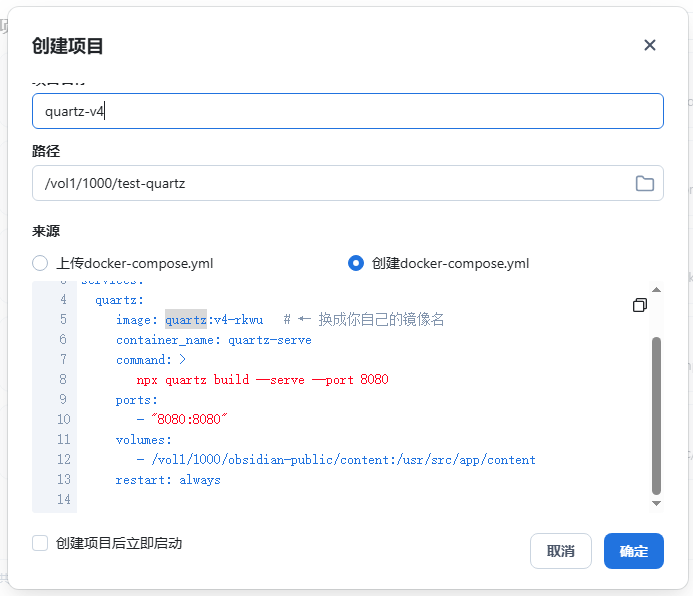This screenshot has height=596, width=693.
Task: Copy compose content with the copy icon
Action: click(x=640, y=305)
